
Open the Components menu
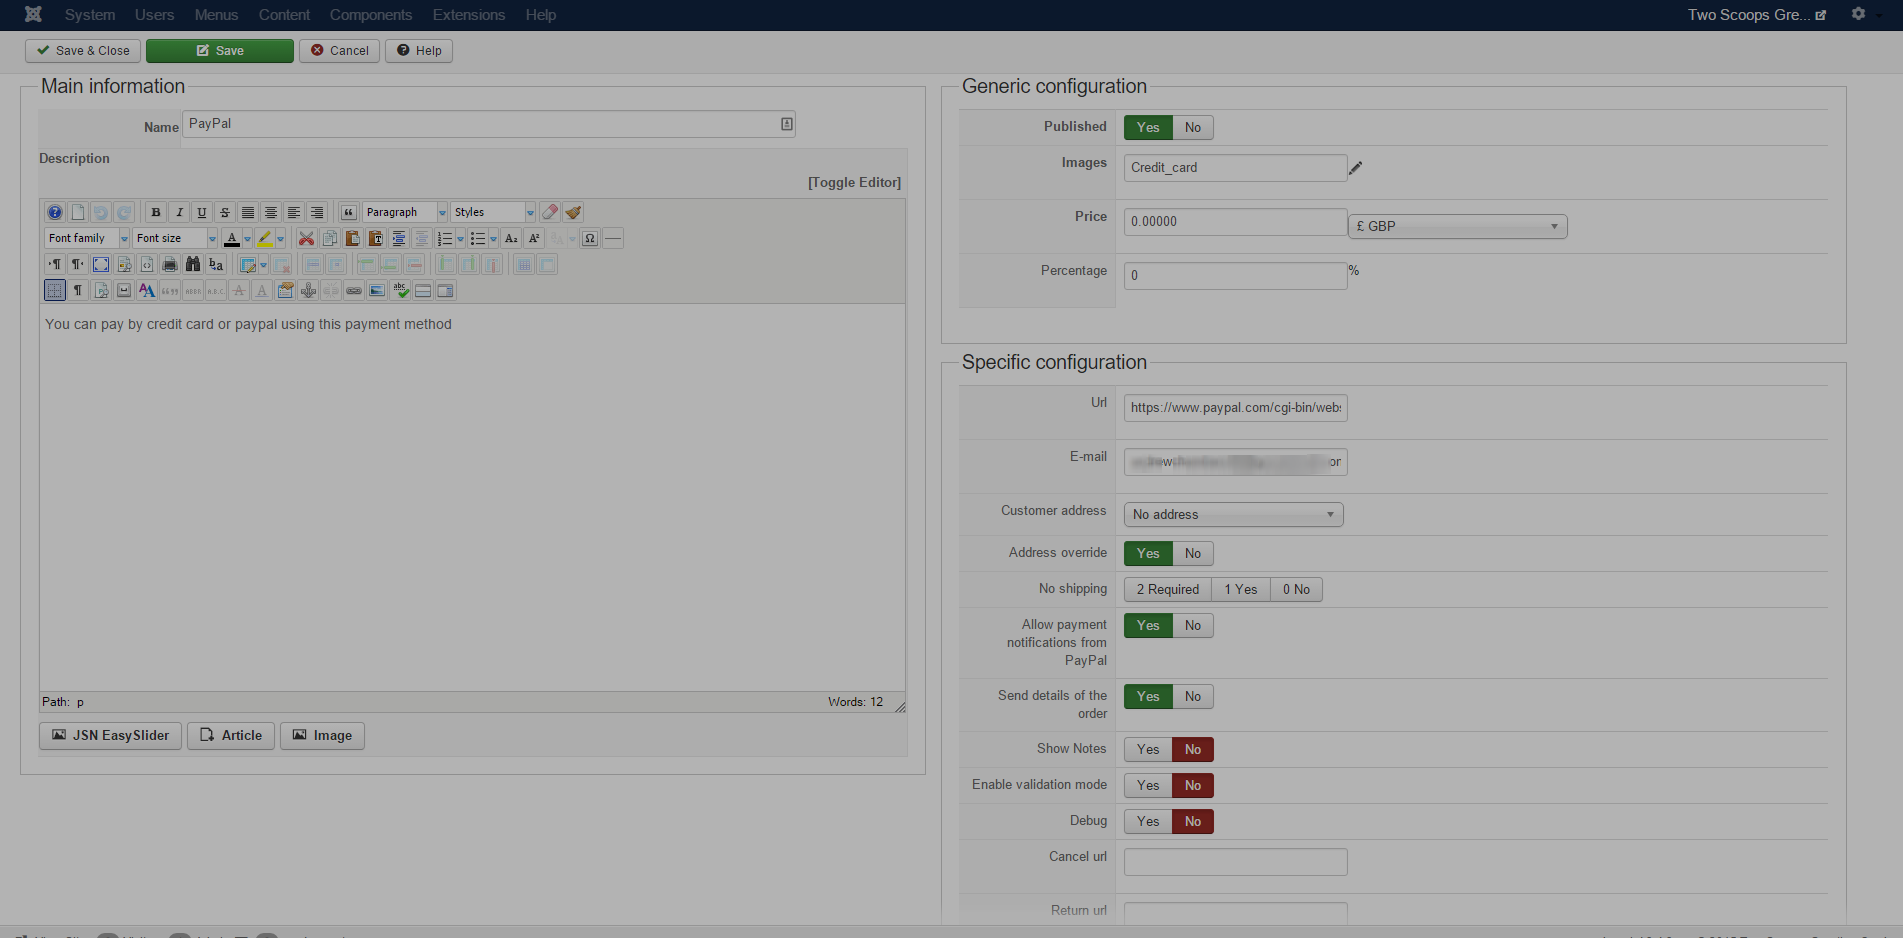(x=371, y=15)
